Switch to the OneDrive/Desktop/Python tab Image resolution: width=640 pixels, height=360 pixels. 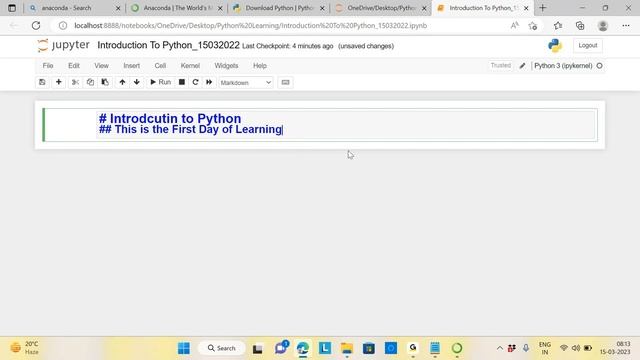click(380, 8)
